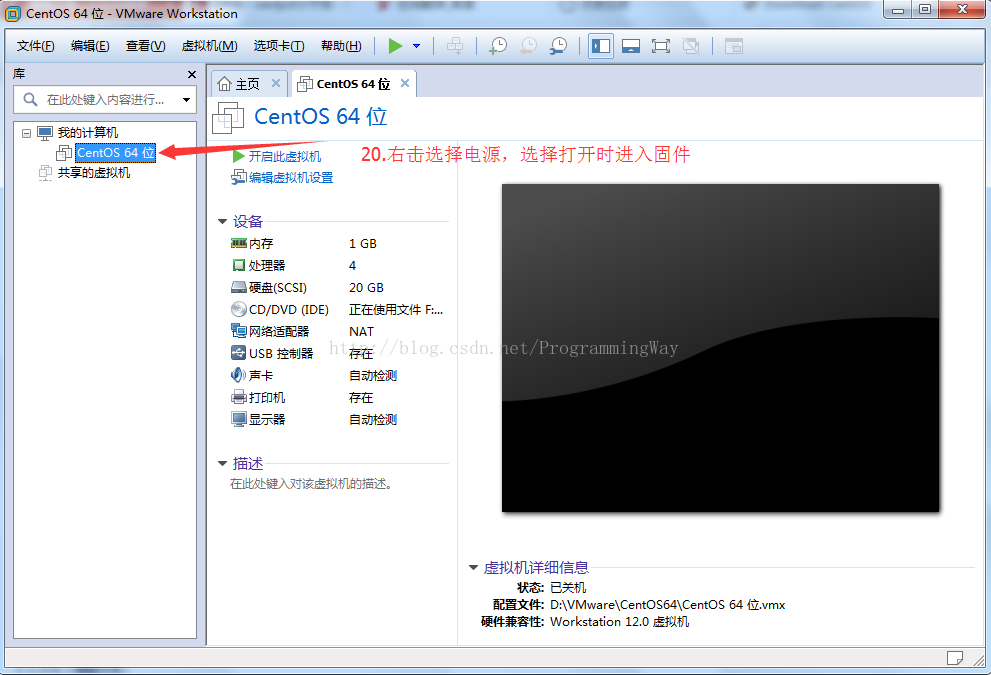This screenshot has height=675, width=991.
Task: Toggle the thumbnail bar view
Action: (630, 46)
